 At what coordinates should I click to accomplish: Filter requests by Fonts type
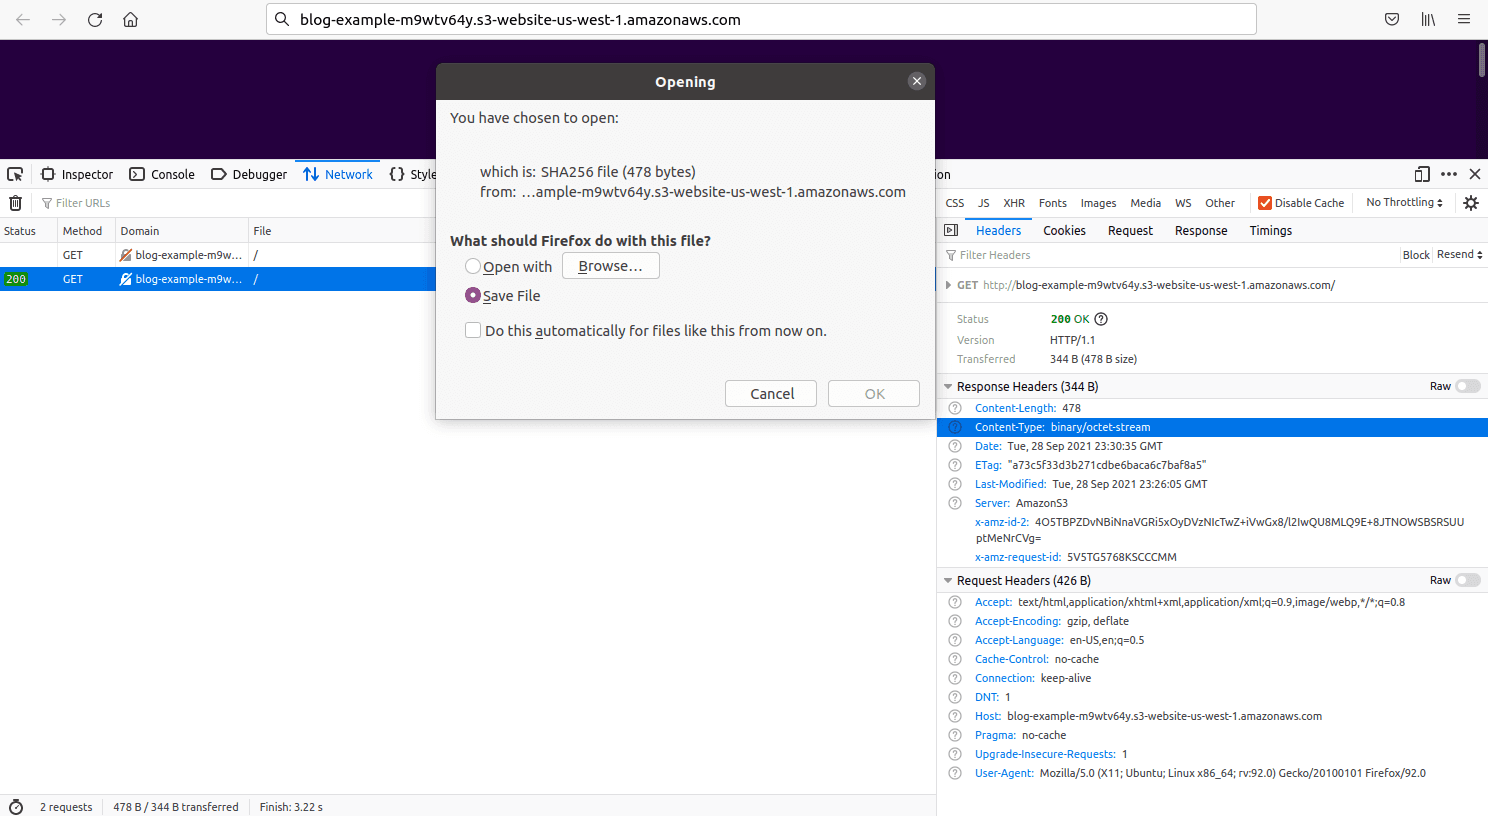[1052, 203]
